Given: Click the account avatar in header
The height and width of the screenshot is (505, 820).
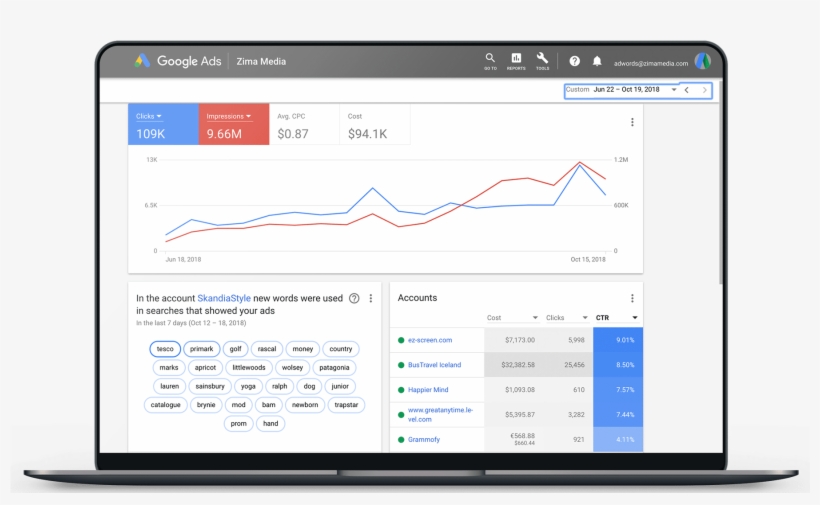Looking at the screenshot, I should tap(703, 61).
